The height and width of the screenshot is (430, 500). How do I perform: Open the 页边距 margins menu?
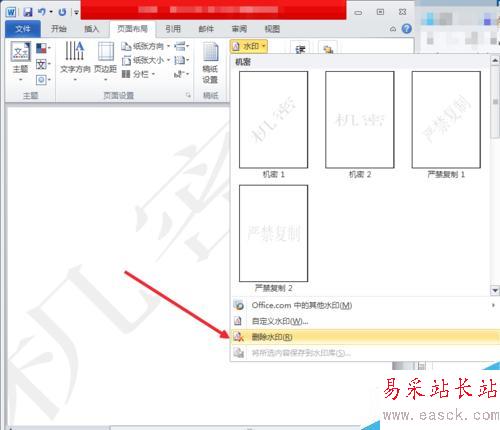tap(105, 62)
